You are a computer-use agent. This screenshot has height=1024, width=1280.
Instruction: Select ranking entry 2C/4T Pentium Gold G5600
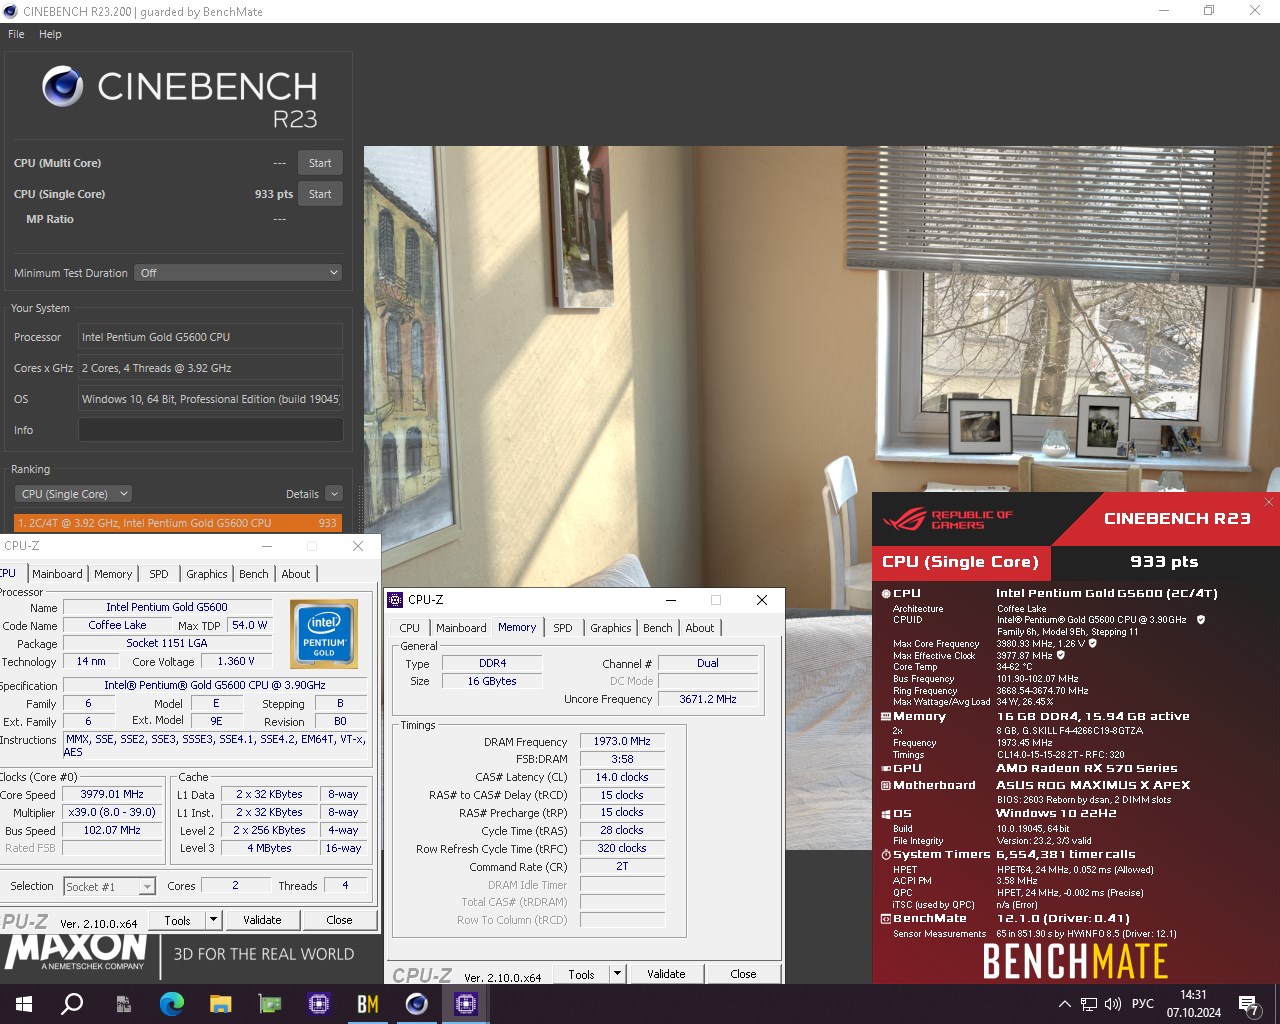click(178, 523)
